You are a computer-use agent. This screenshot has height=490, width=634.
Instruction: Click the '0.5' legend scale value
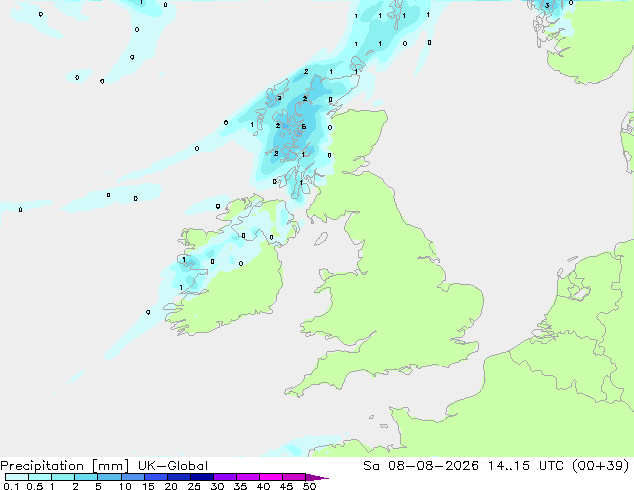(35, 486)
